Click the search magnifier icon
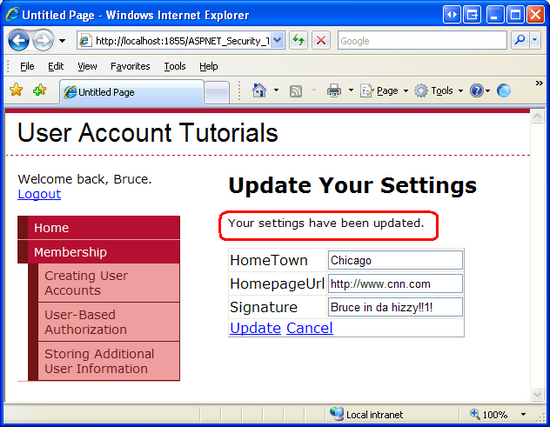 click(x=520, y=41)
